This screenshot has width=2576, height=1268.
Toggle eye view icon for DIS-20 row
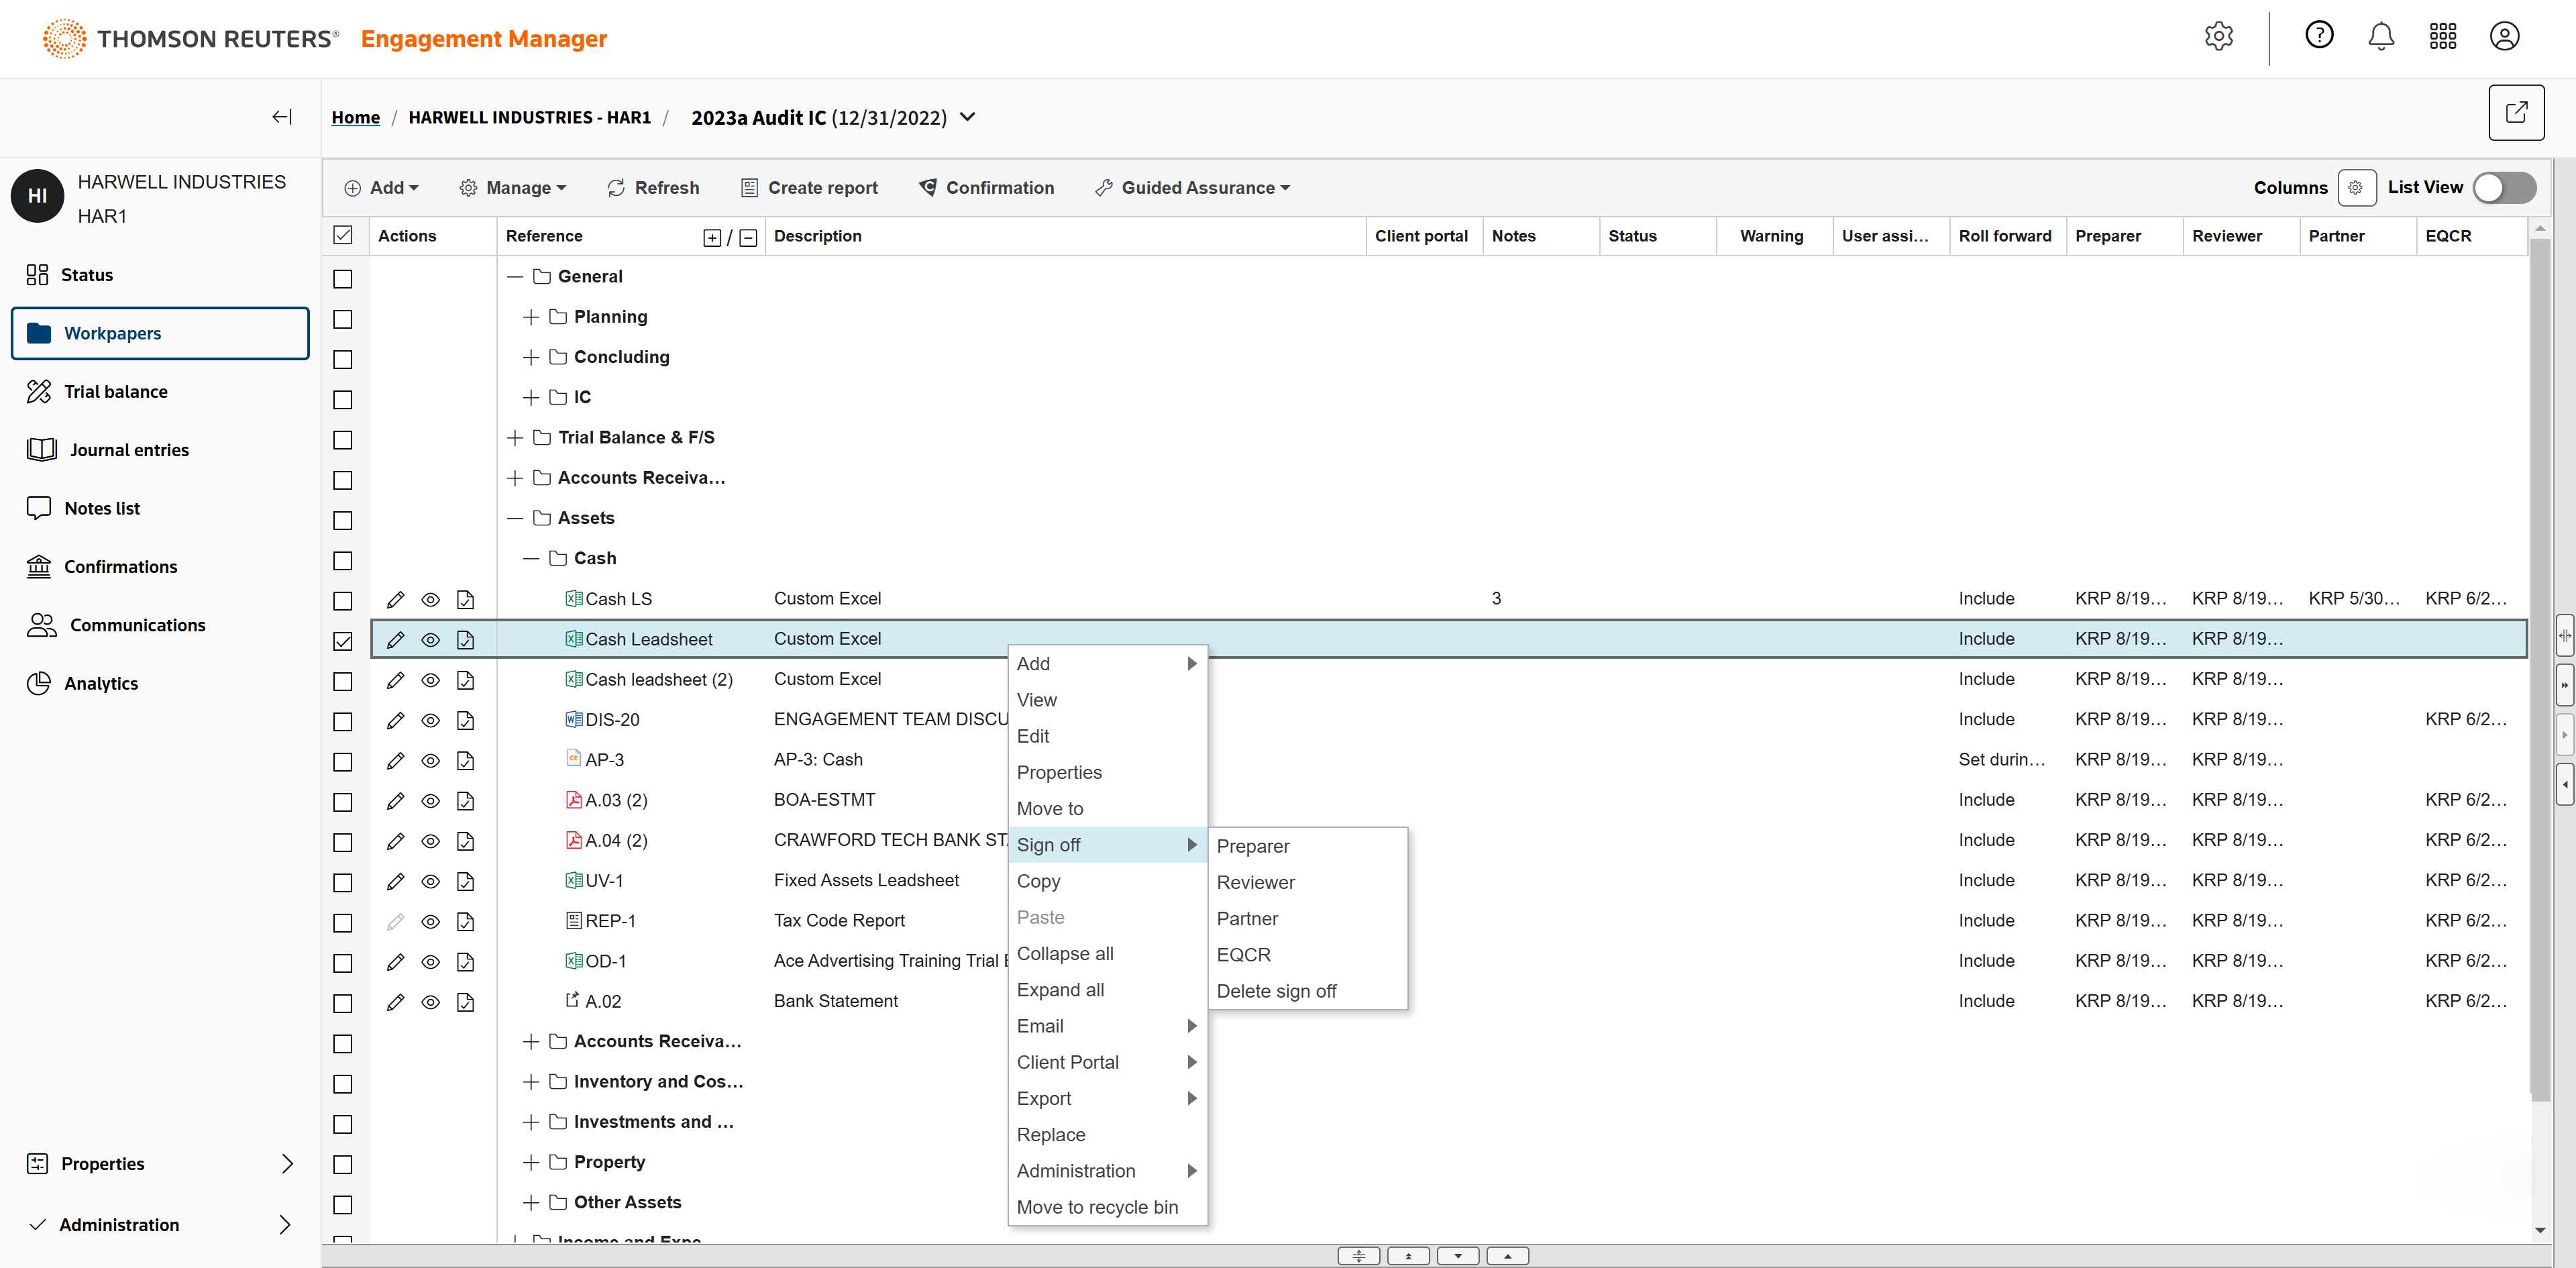tap(430, 720)
